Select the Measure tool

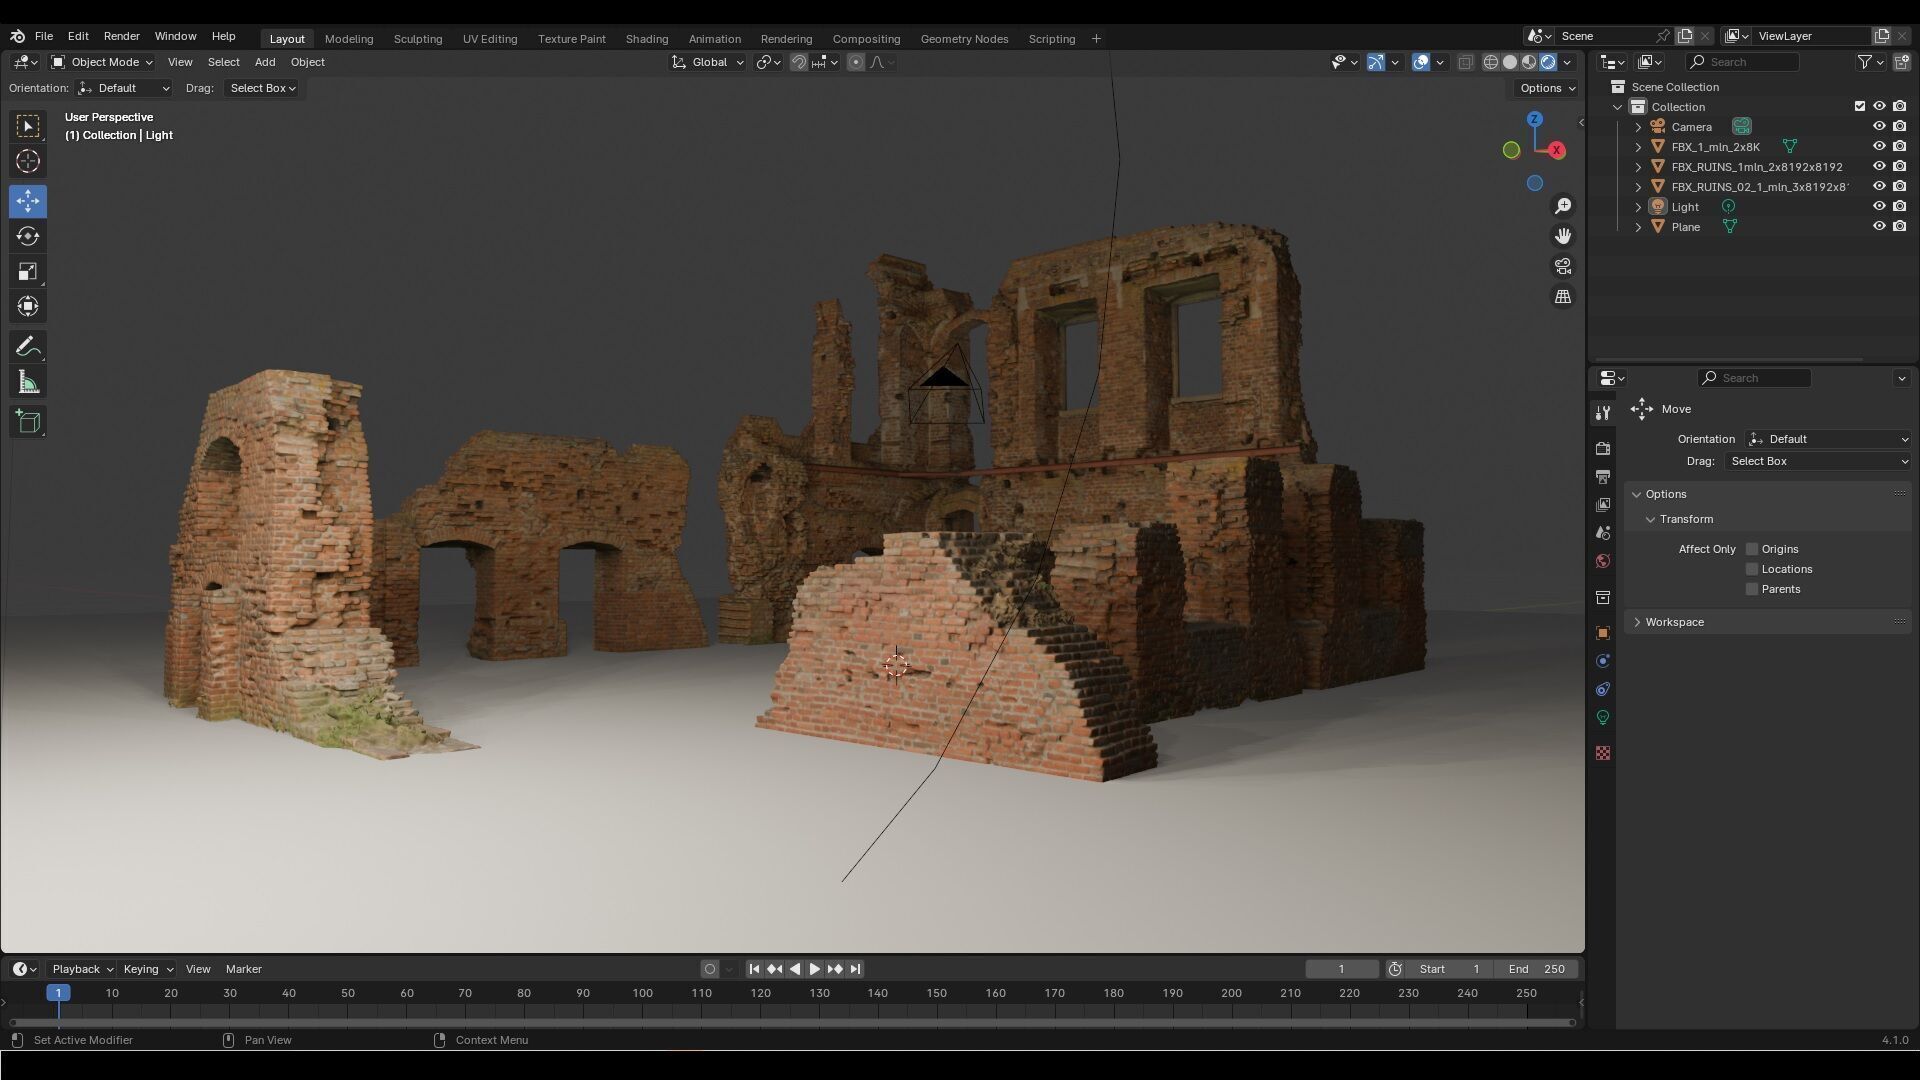pyautogui.click(x=28, y=383)
